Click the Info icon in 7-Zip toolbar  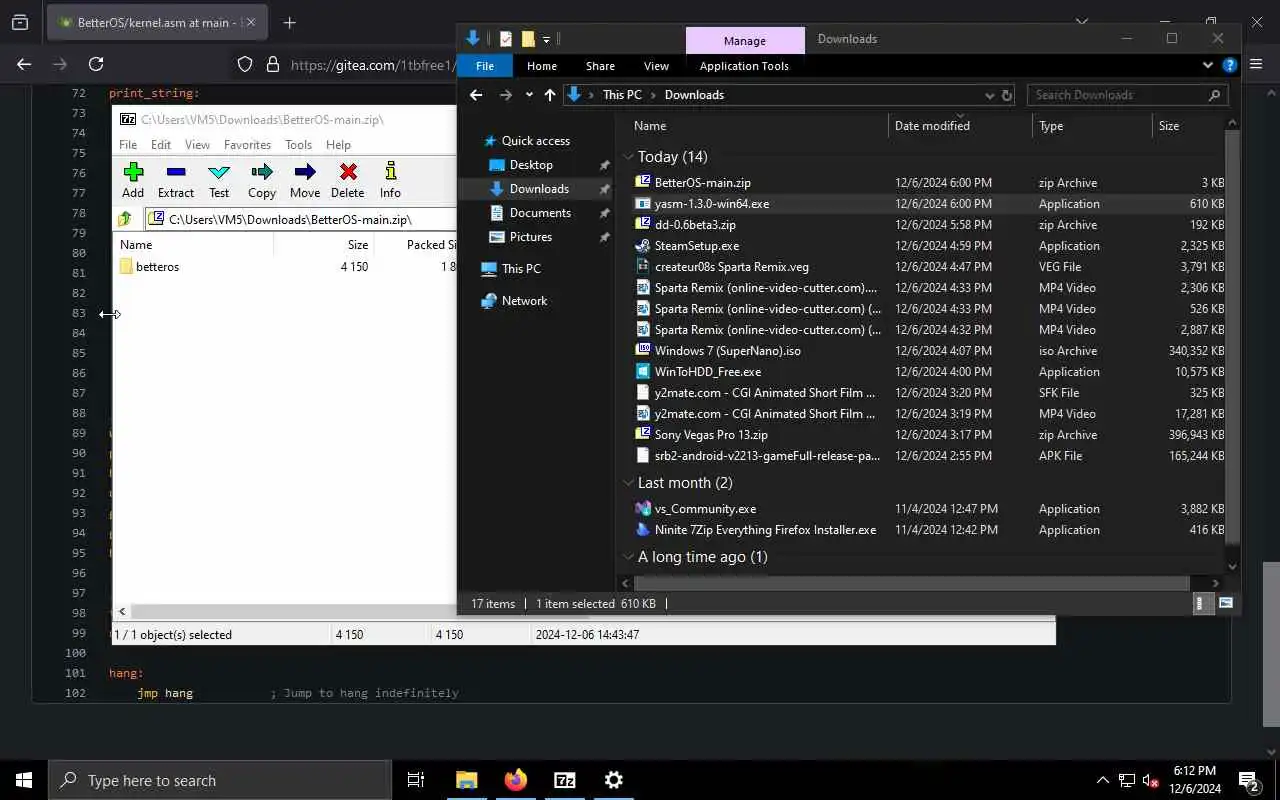coord(390,172)
